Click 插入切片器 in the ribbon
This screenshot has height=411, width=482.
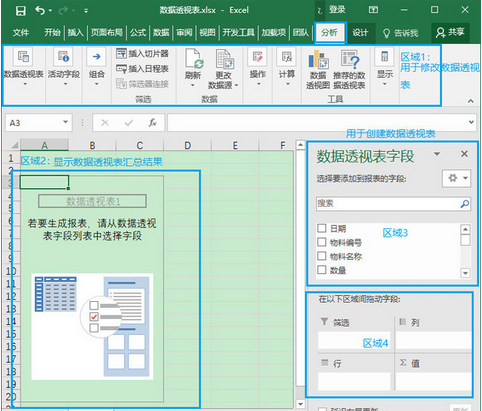point(142,53)
